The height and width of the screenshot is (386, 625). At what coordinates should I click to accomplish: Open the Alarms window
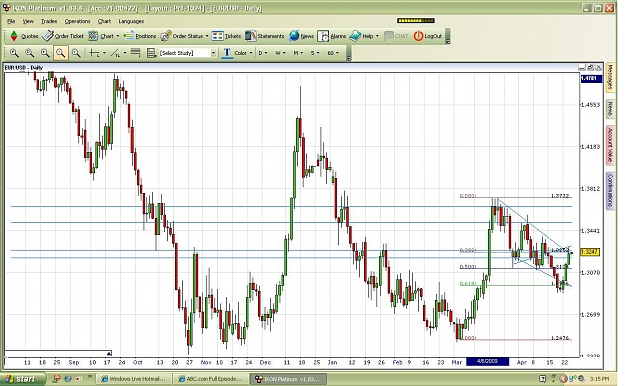coord(332,36)
